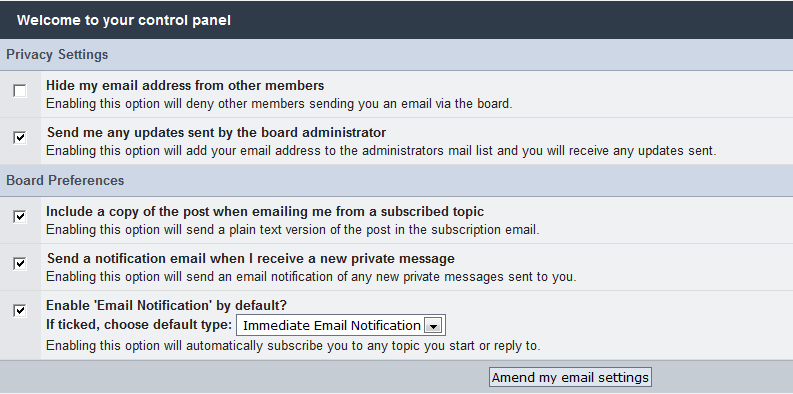Click the Send me any updates by administrator label
Viewport: 793px width, 394px height.
[216, 133]
